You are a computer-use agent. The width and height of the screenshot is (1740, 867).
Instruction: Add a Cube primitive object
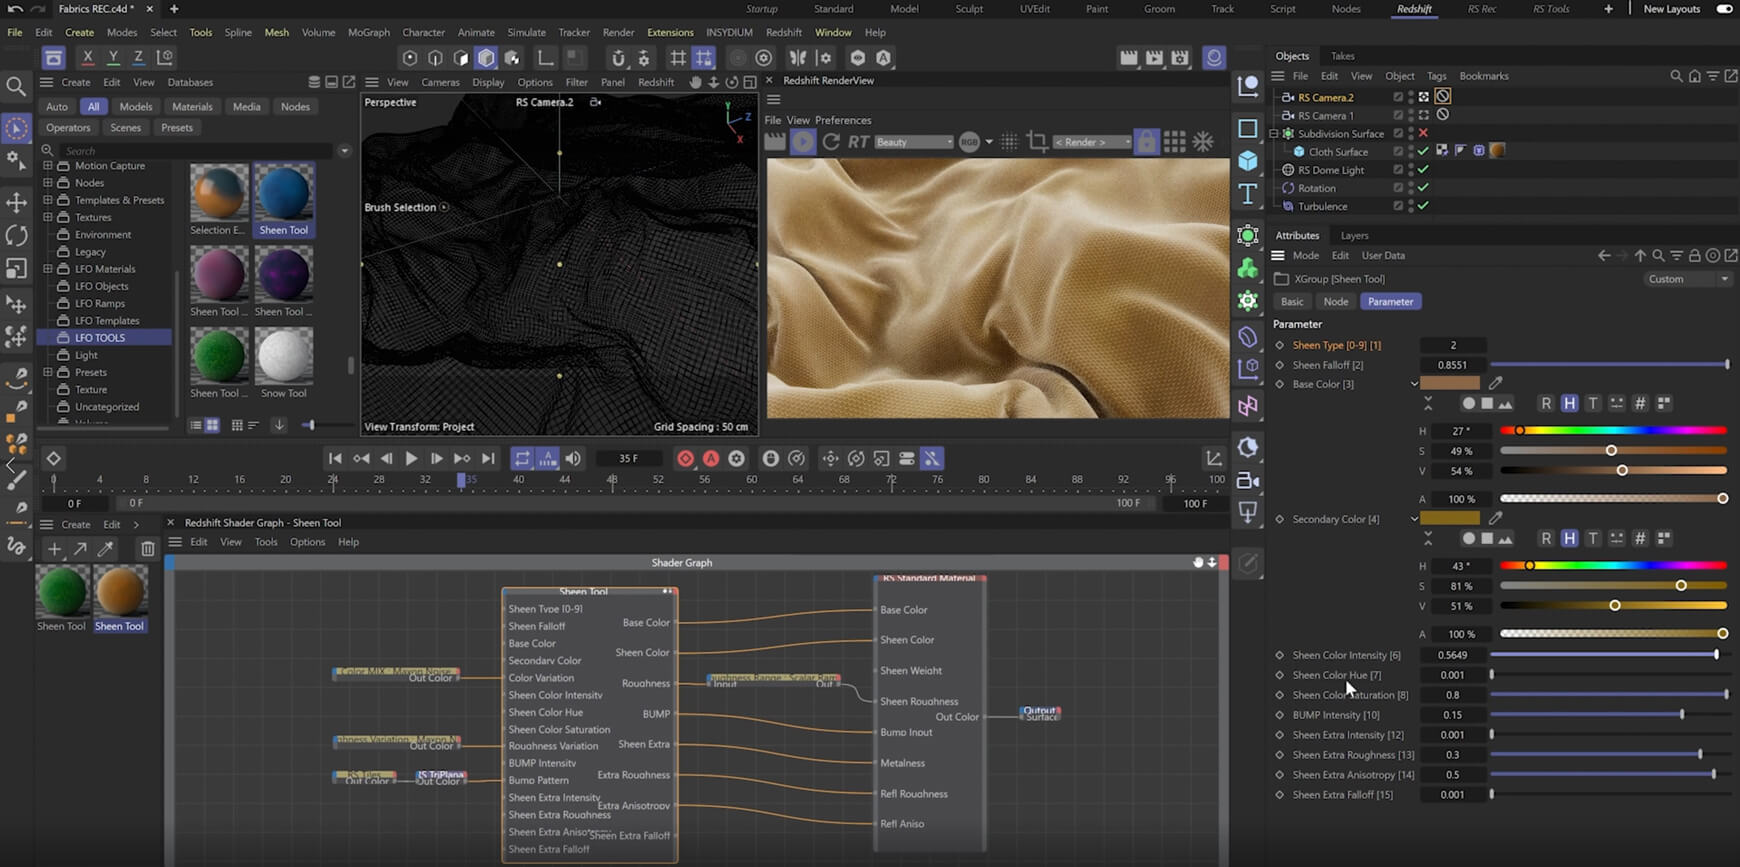[1248, 160]
